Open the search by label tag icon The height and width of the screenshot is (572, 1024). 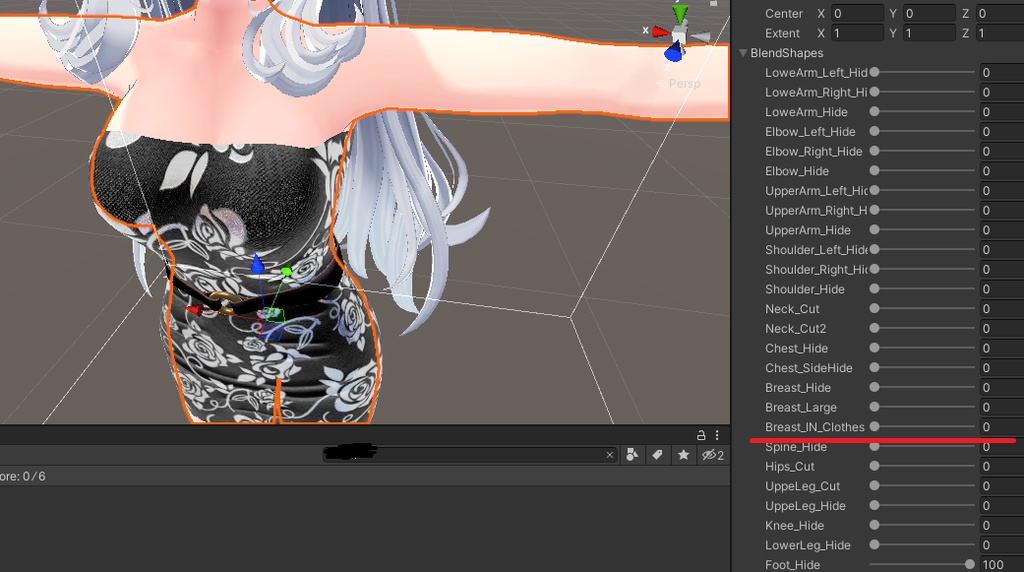[x=658, y=454]
